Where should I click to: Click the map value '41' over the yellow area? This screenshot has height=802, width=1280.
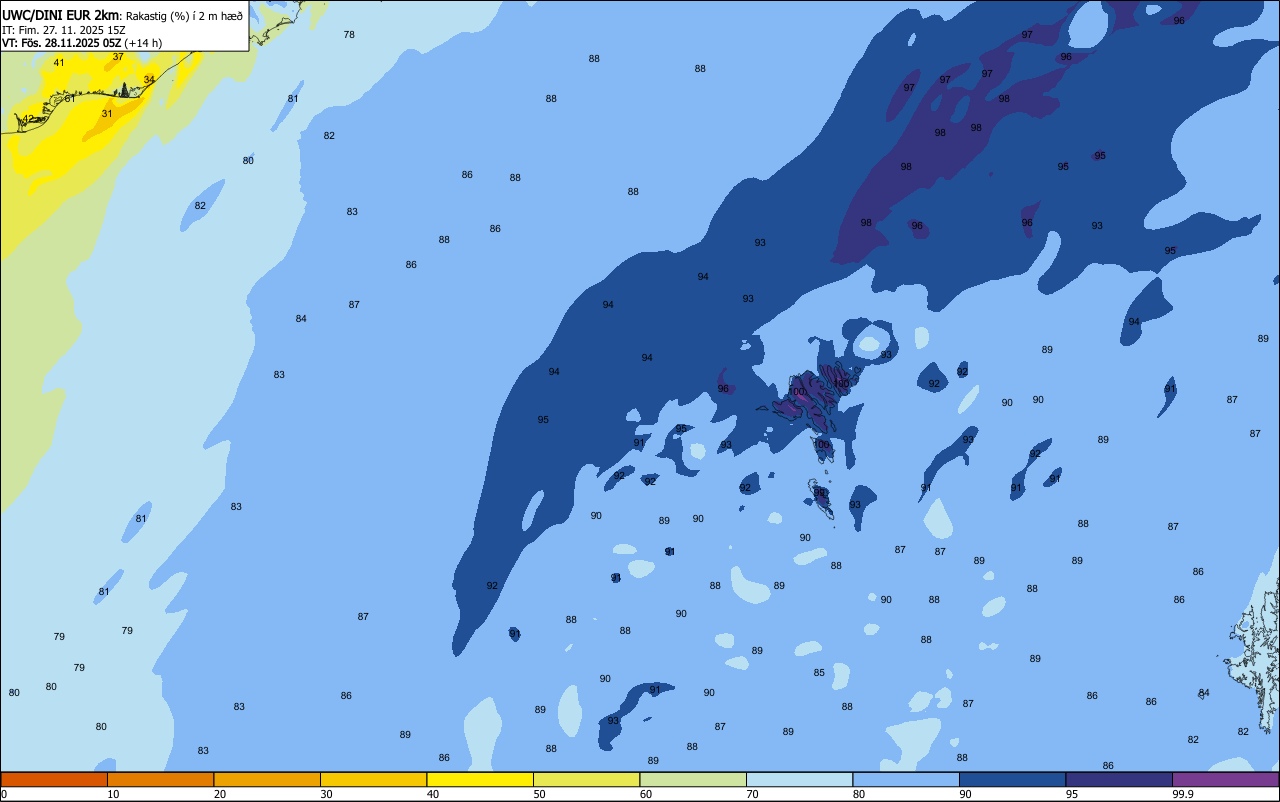(59, 63)
